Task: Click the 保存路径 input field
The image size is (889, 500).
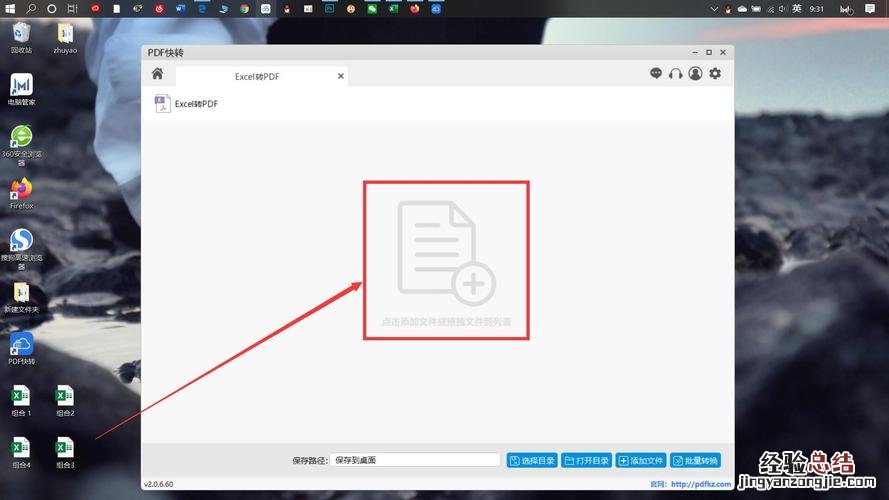Action: point(415,460)
